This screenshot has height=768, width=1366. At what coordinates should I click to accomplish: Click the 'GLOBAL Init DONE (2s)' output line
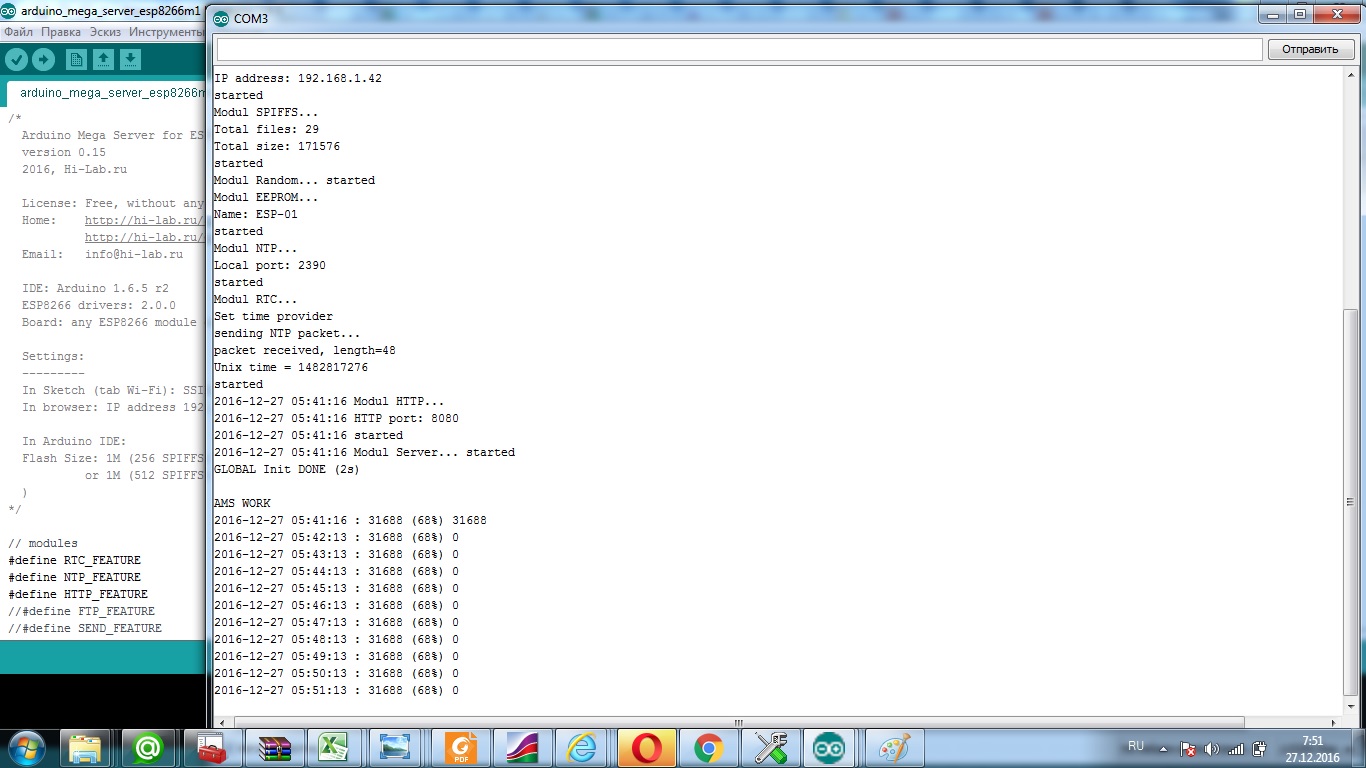click(x=287, y=469)
